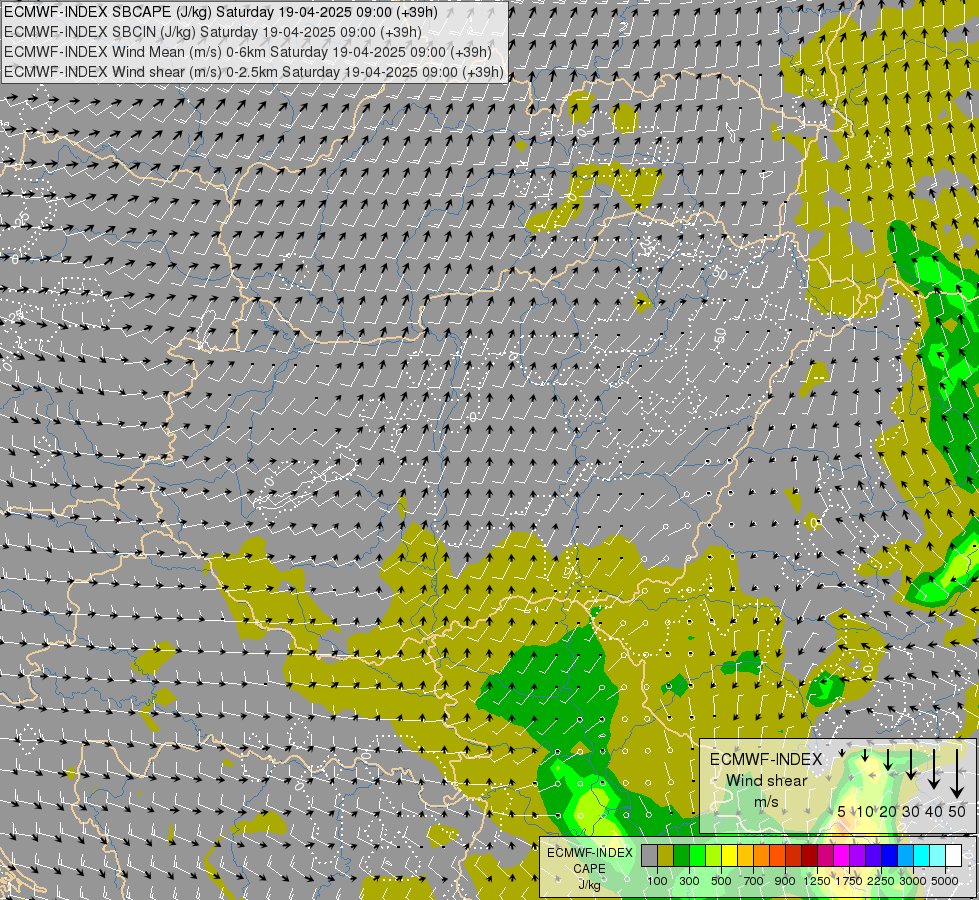979x900 pixels.
Task: Pick the white CAPE legend swatch
Action: click(954, 856)
